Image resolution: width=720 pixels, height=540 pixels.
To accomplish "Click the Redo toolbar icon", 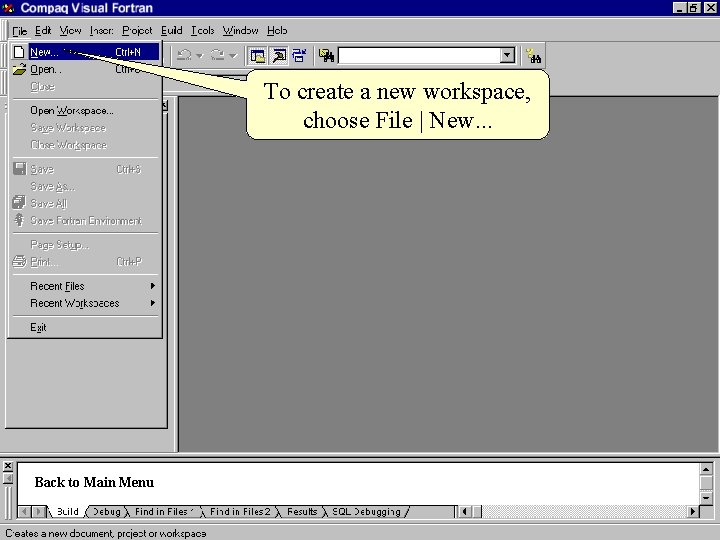I will point(217,56).
